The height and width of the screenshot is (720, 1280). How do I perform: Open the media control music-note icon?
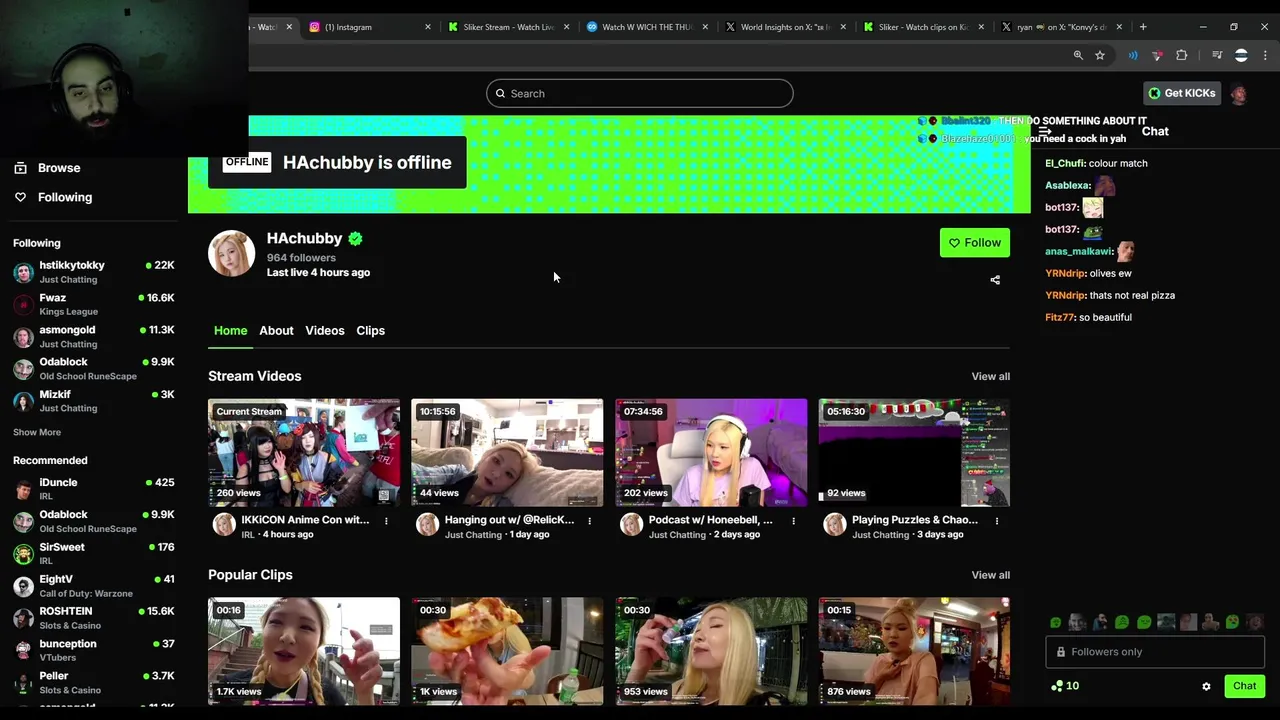point(1217,55)
